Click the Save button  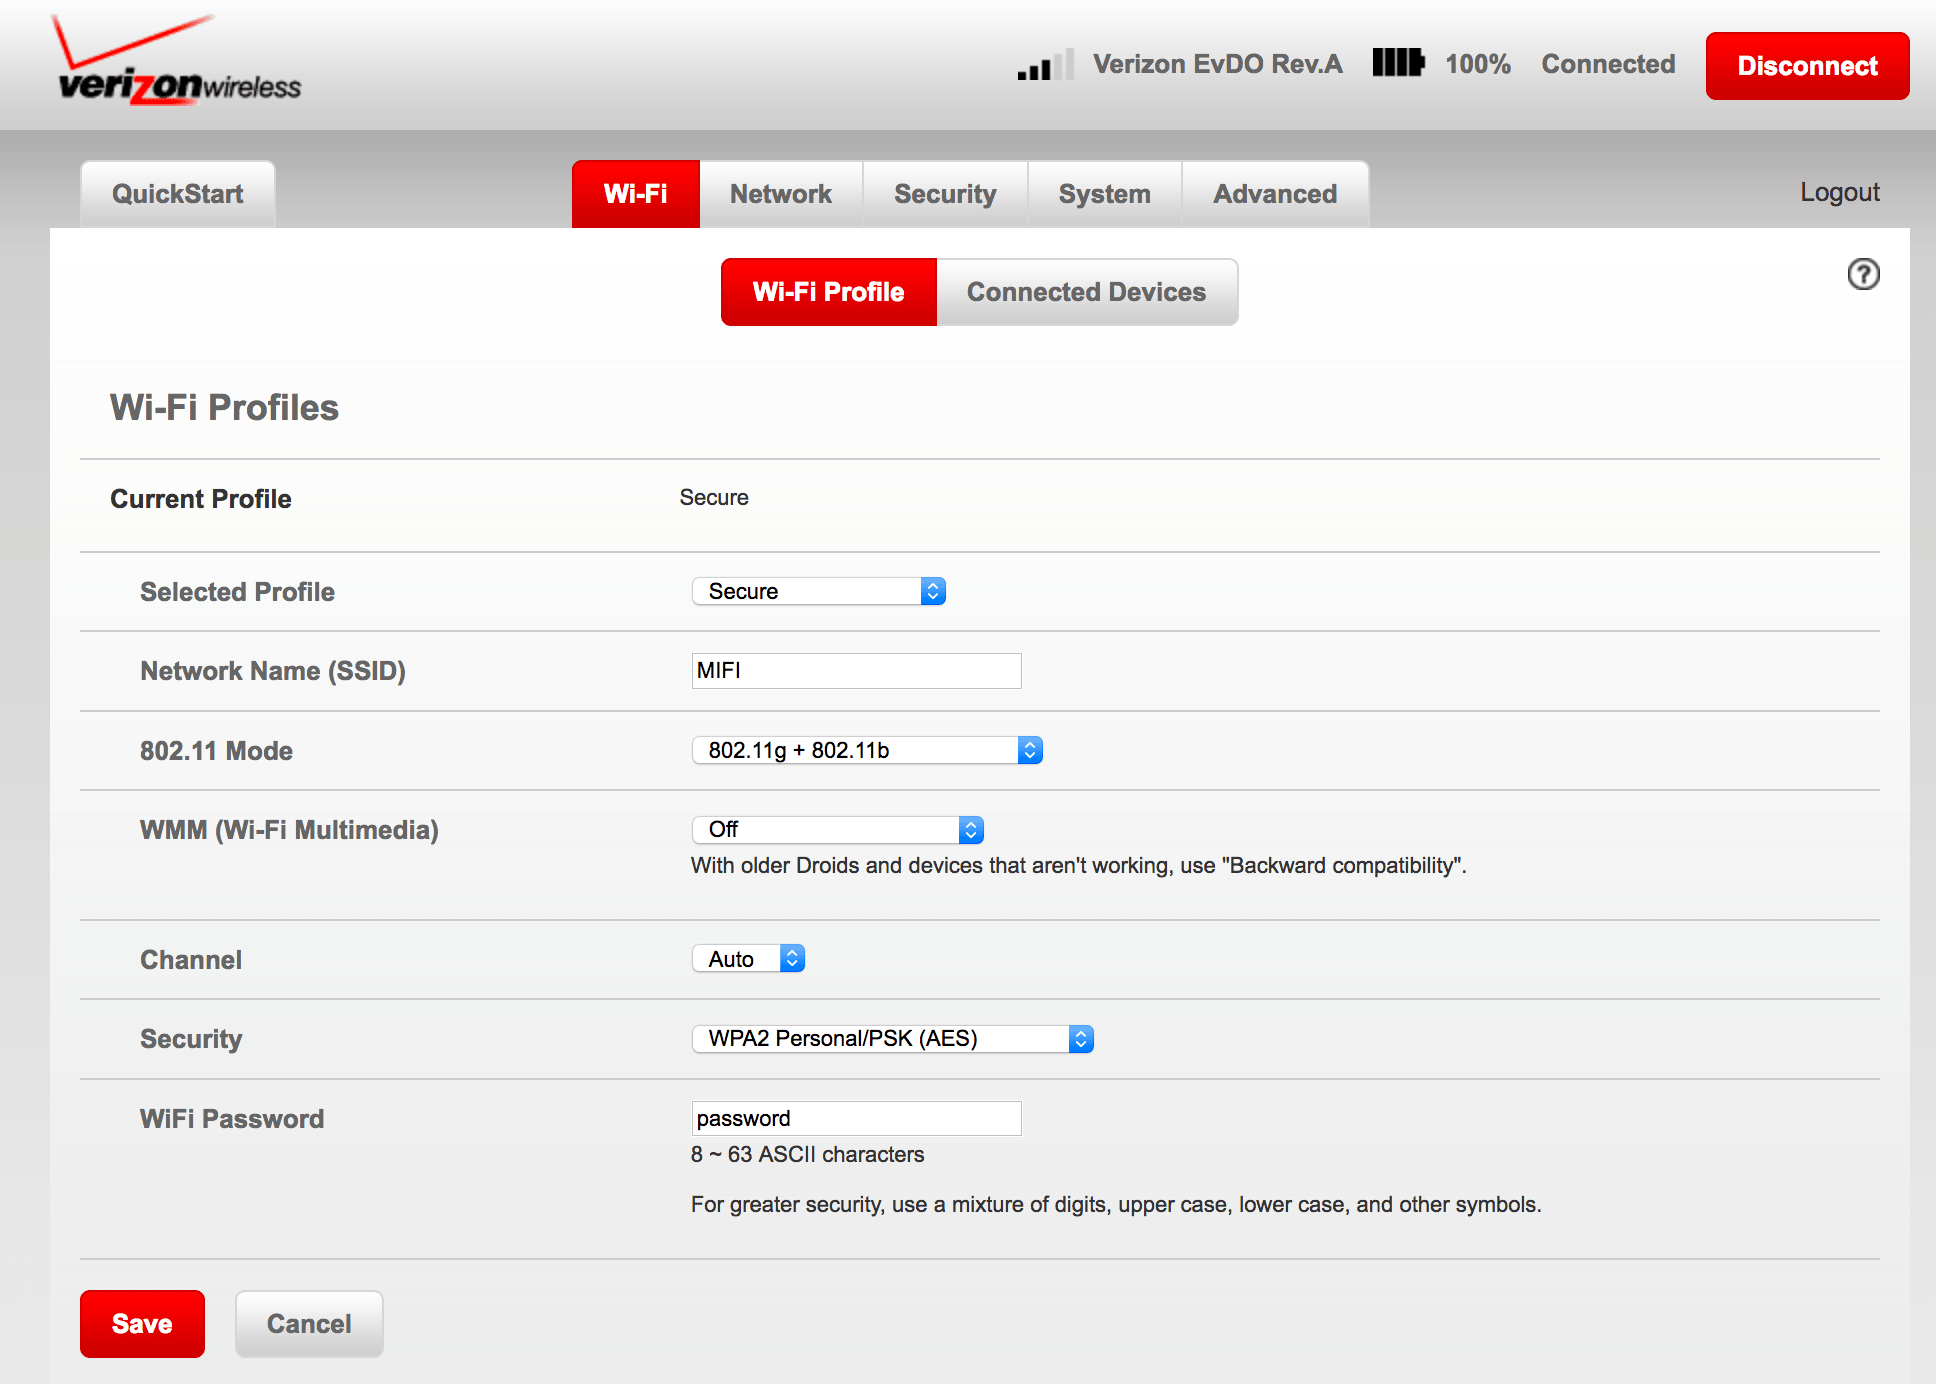(142, 1323)
